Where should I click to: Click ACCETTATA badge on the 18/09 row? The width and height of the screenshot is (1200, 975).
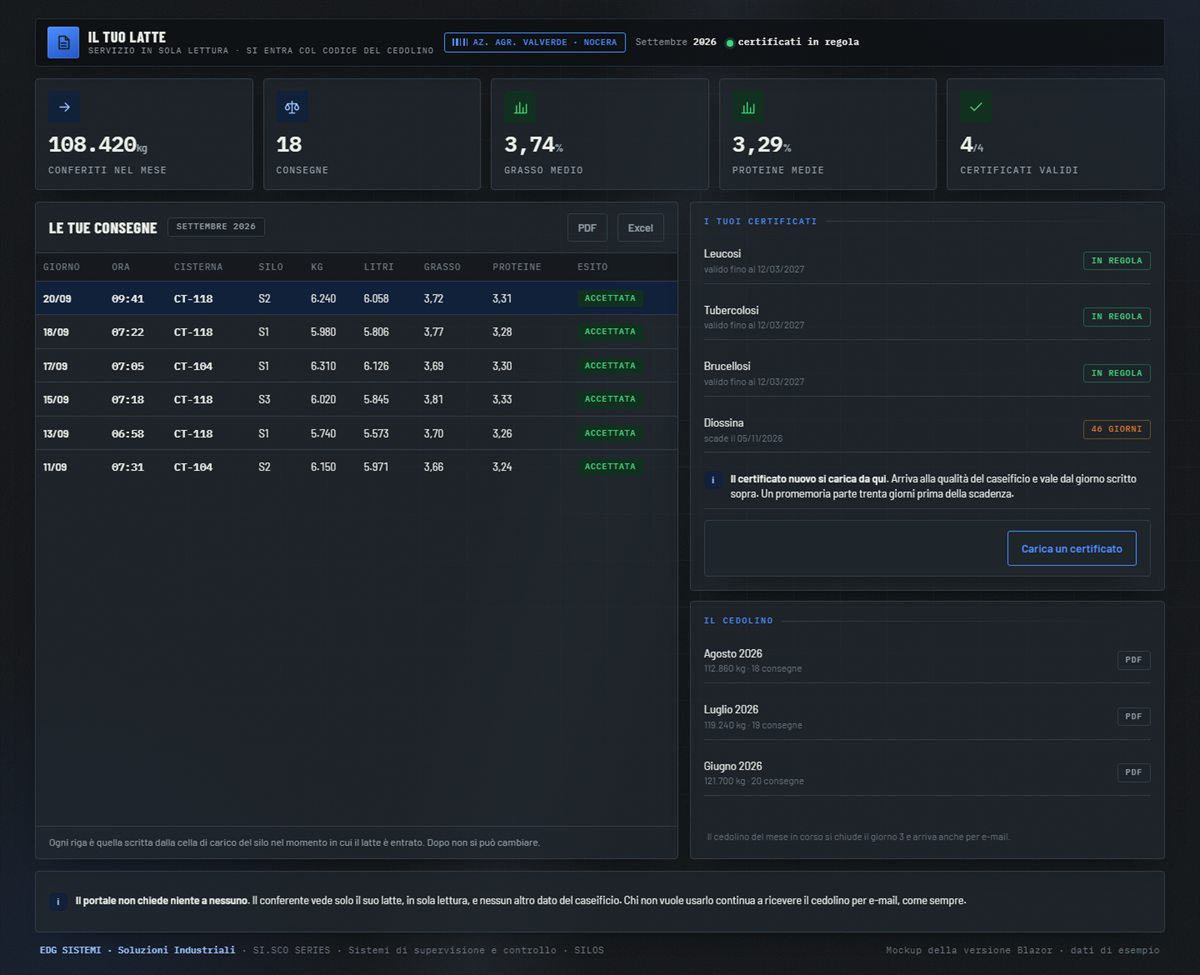coord(610,332)
